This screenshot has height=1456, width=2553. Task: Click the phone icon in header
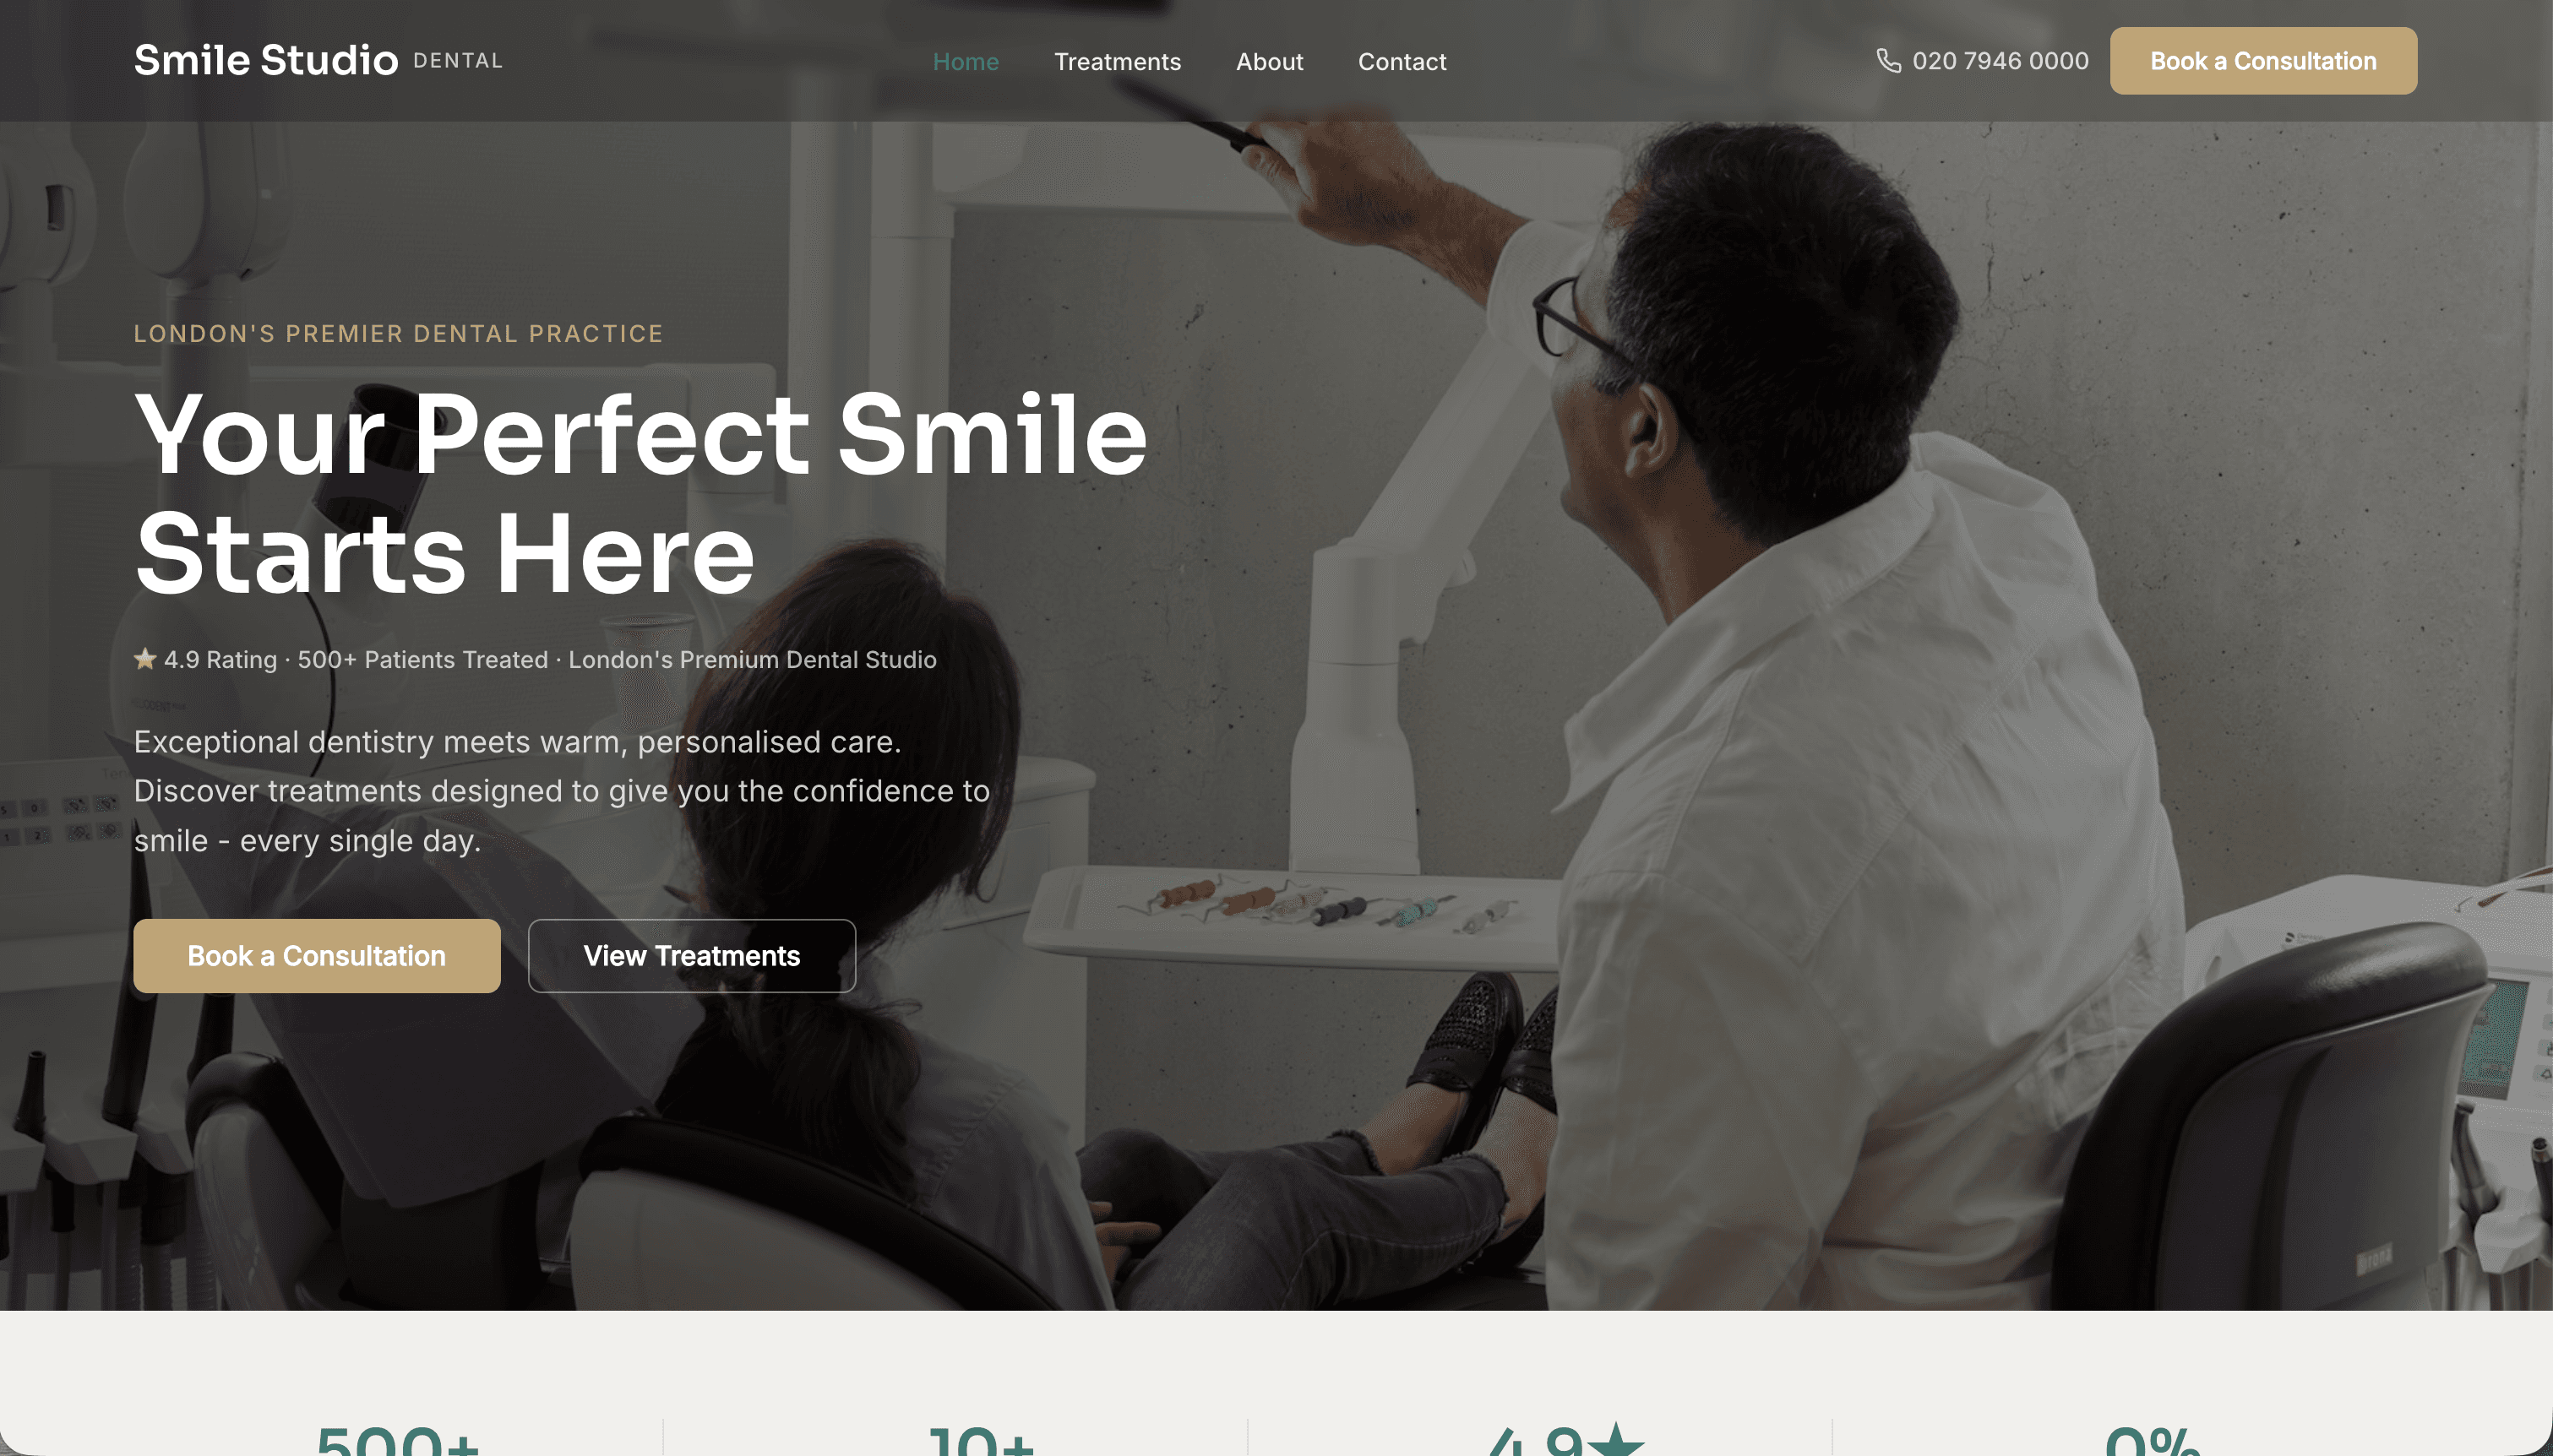tap(1888, 61)
